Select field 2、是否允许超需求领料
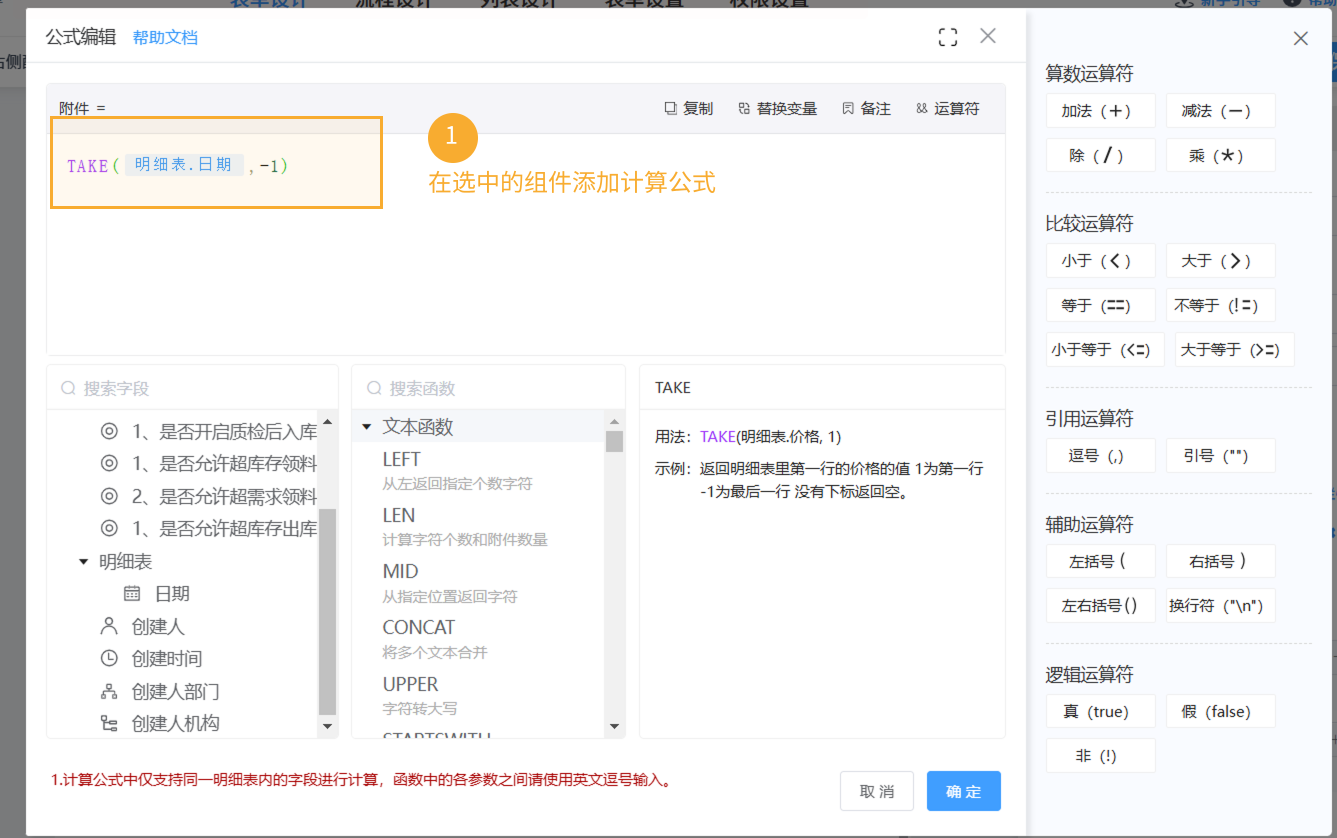Image resolution: width=1337 pixels, height=838 pixels. pyautogui.click(x=208, y=497)
